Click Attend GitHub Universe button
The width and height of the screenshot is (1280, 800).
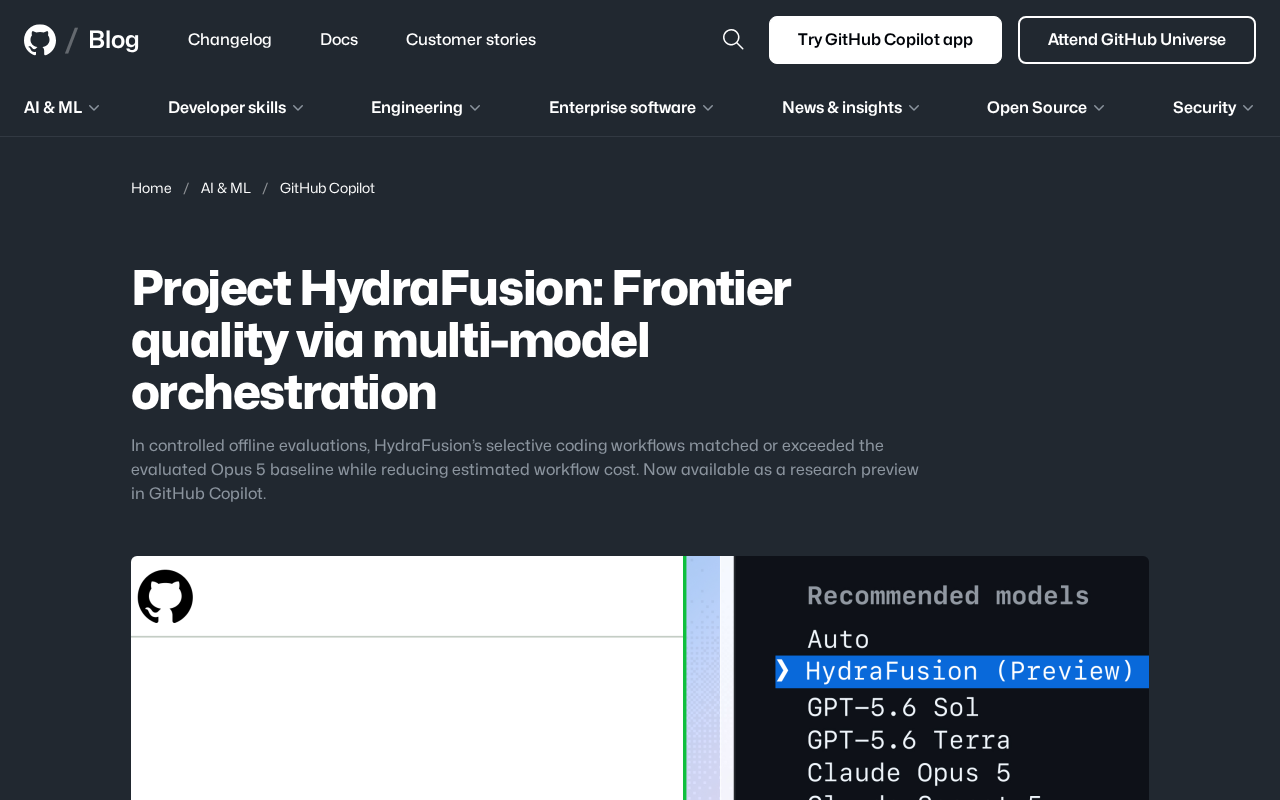point(1137,40)
